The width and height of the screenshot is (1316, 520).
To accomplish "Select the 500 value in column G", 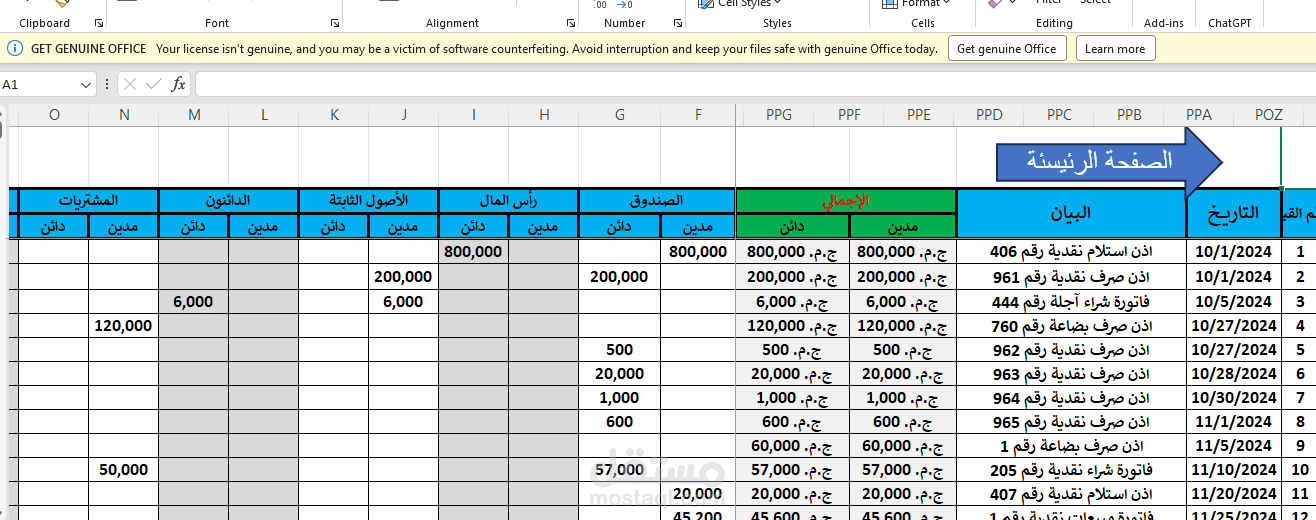I will (620, 349).
